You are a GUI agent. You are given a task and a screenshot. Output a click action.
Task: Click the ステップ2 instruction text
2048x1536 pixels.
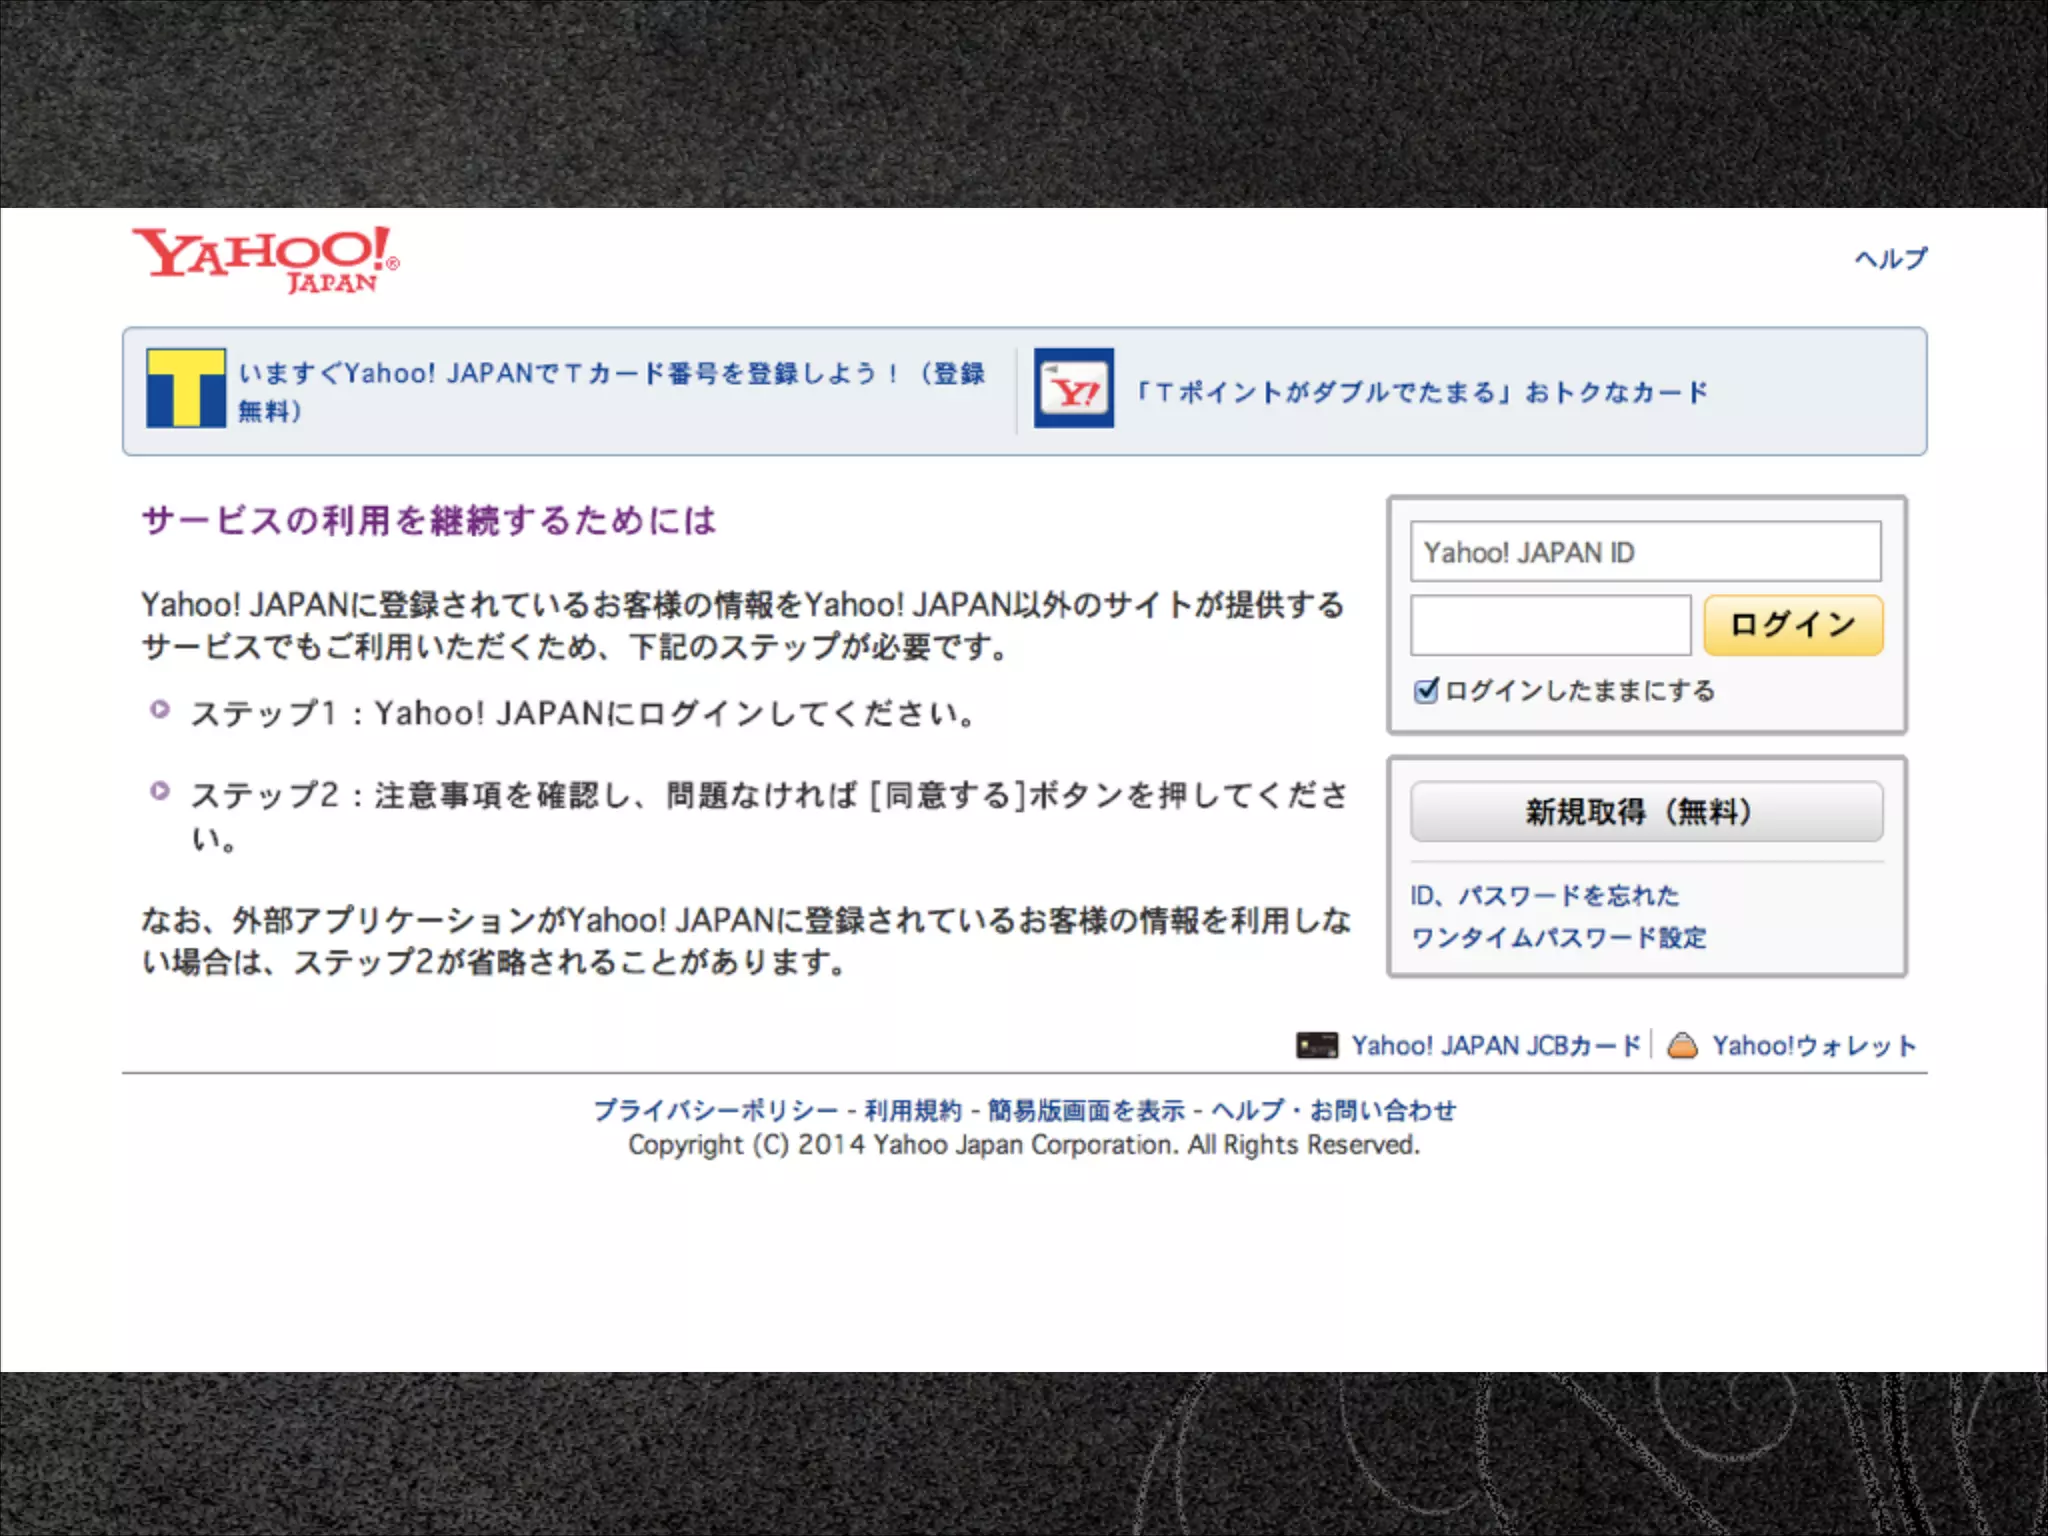(x=769, y=815)
